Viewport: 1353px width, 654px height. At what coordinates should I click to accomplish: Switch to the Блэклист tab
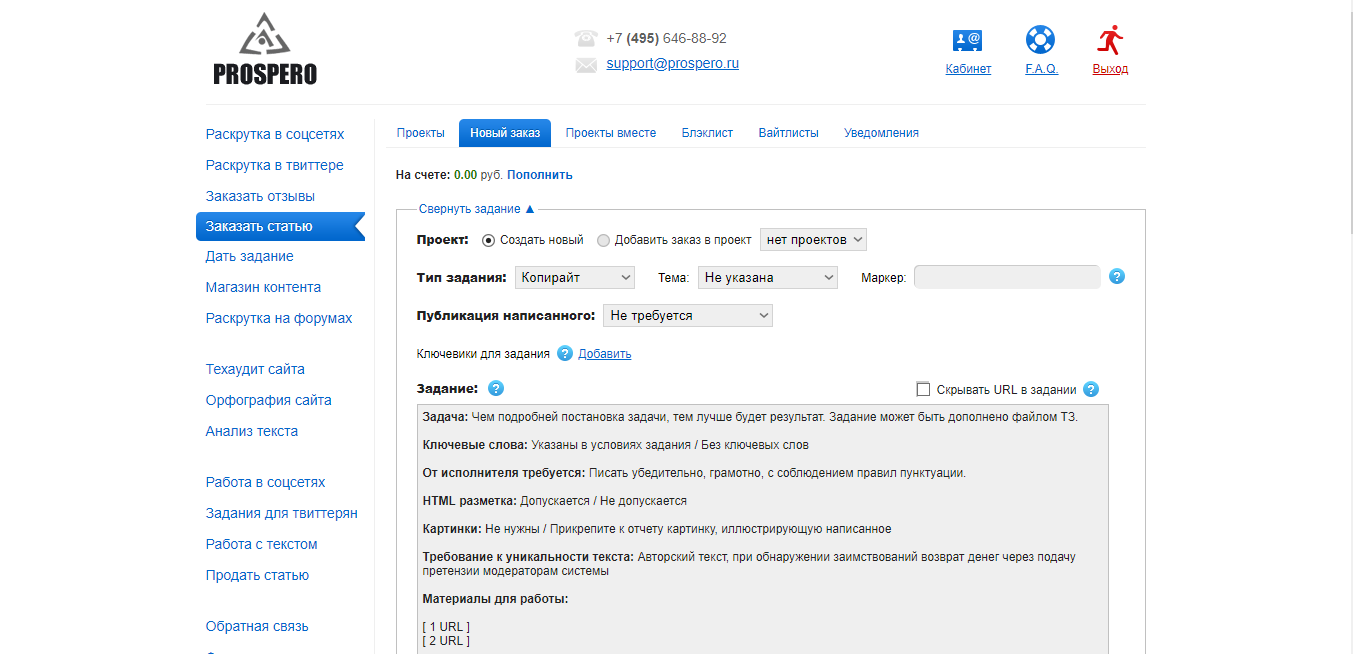coord(707,132)
